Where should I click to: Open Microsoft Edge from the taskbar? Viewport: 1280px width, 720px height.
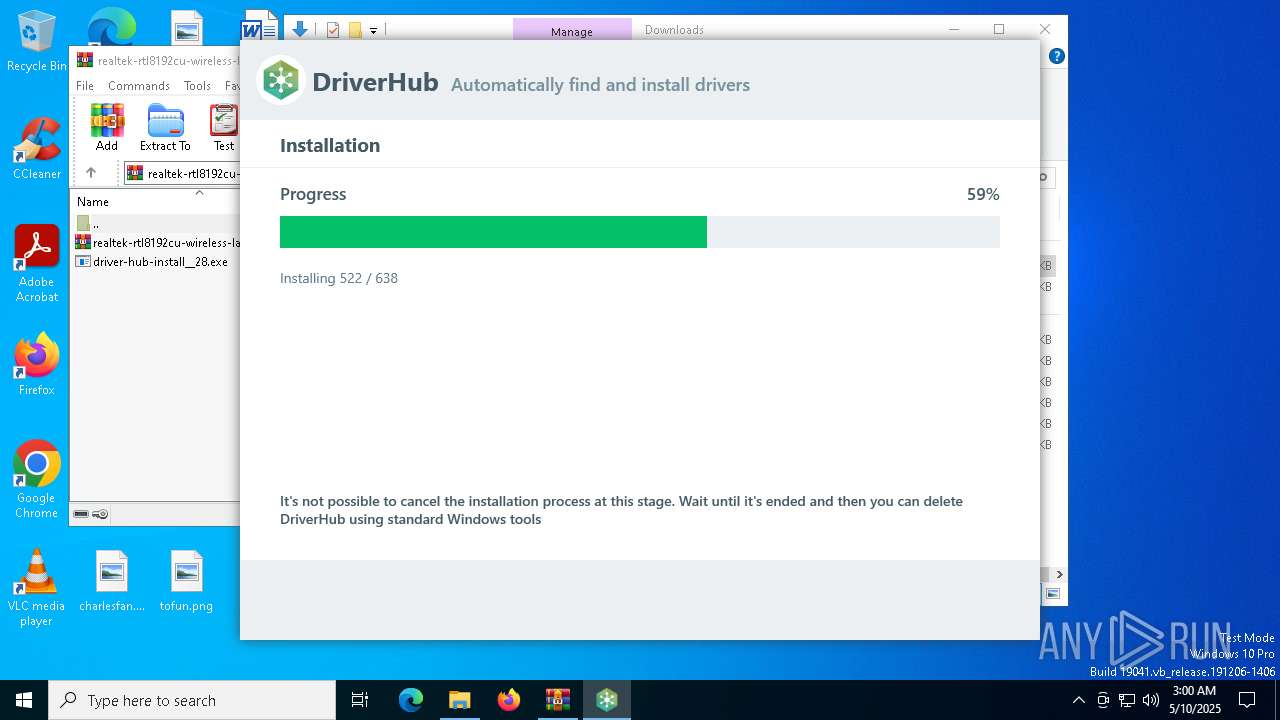click(x=411, y=700)
